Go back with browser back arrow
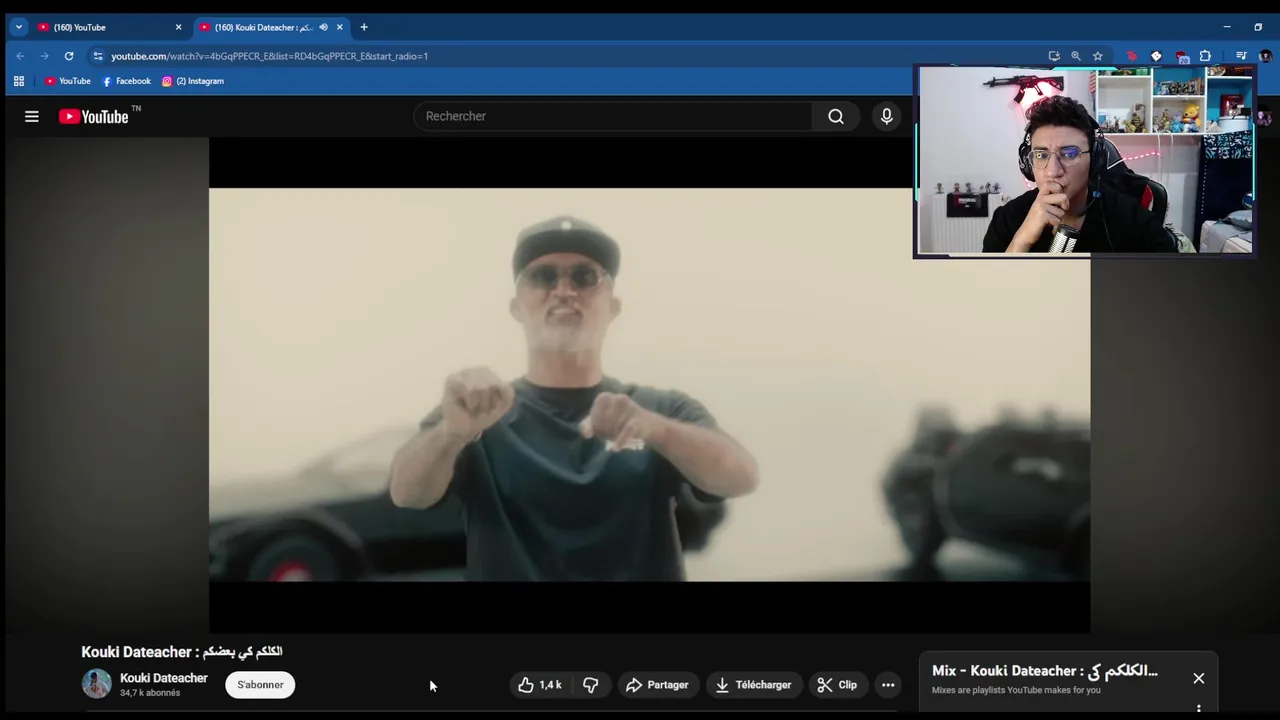1280x720 pixels. 20,56
